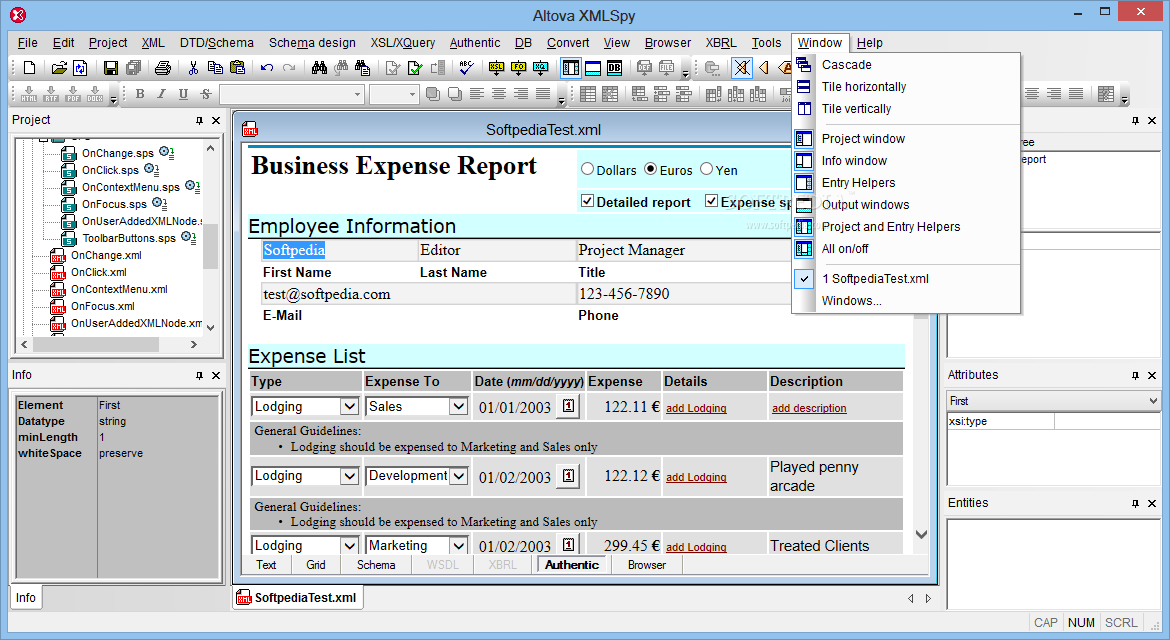Switch to the Browser view tab

click(x=647, y=565)
